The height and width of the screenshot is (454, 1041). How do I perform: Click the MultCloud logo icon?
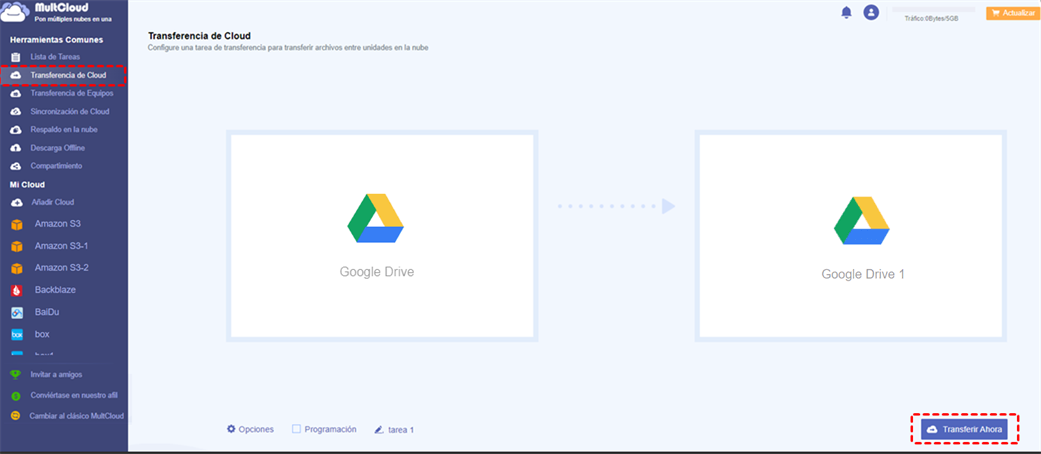pyautogui.click(x=15, y=11)
